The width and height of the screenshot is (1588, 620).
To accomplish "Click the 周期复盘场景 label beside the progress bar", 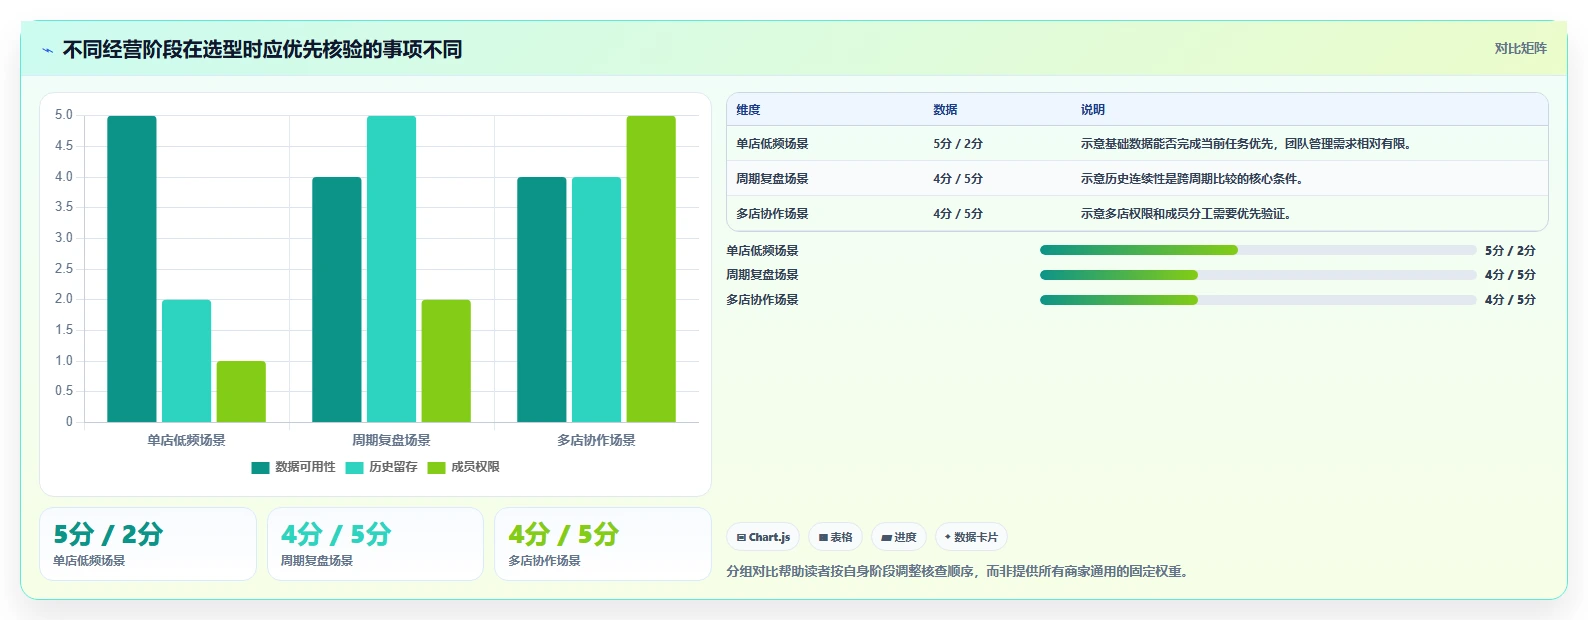I will pyautogui.click(x=762, y=275).
